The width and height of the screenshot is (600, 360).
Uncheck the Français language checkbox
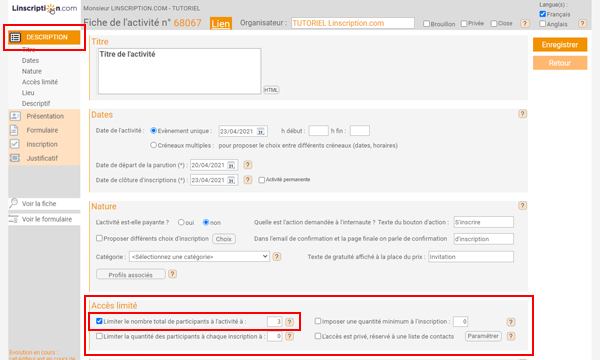click(542, 14)
